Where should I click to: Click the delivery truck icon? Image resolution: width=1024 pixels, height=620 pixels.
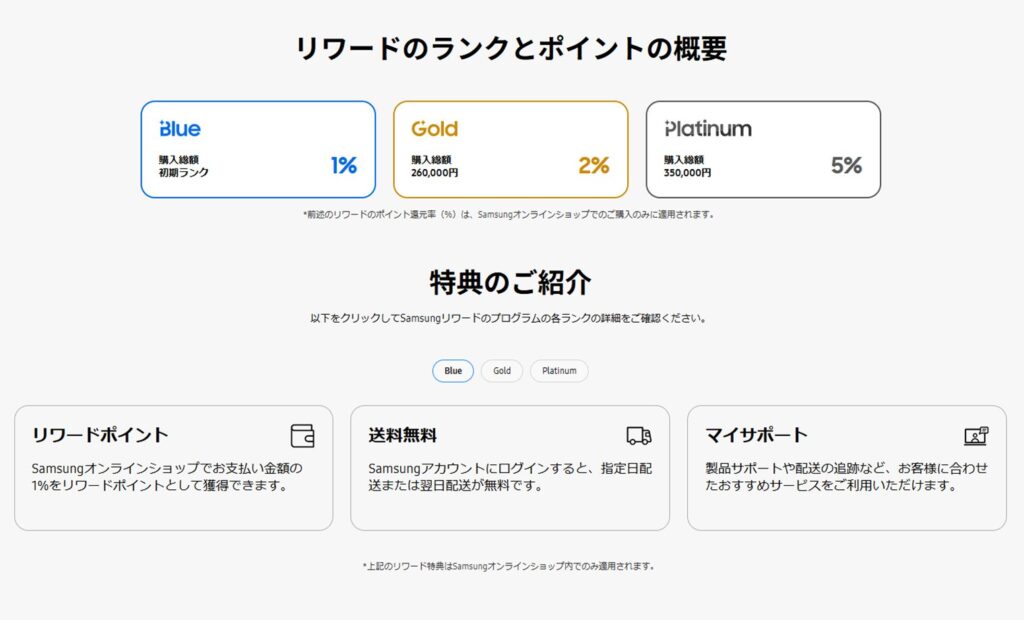point(639,436)
